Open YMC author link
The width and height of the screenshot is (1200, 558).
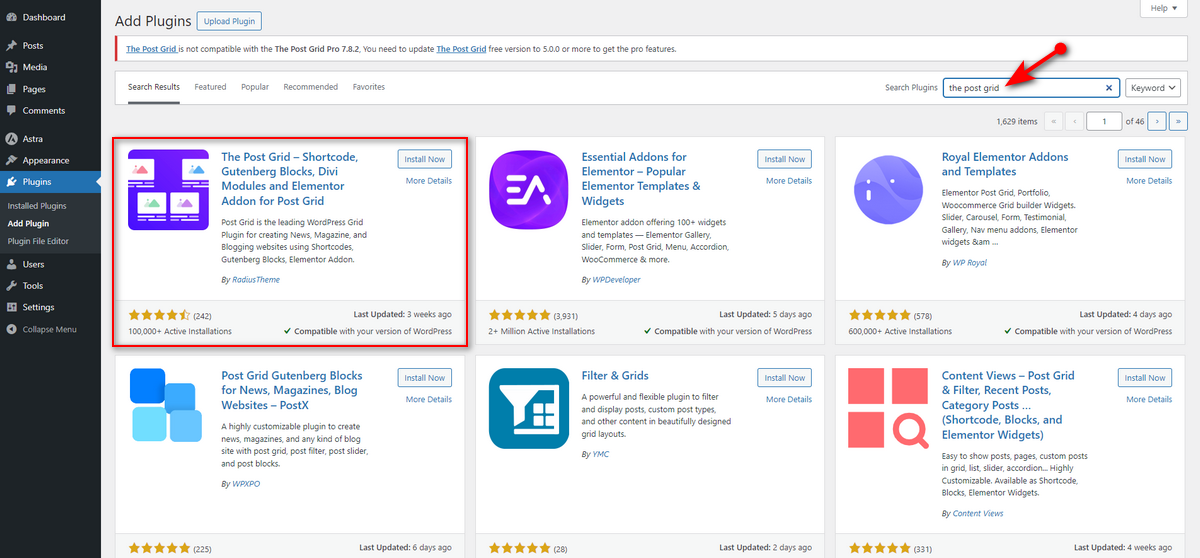pos(600,454)
